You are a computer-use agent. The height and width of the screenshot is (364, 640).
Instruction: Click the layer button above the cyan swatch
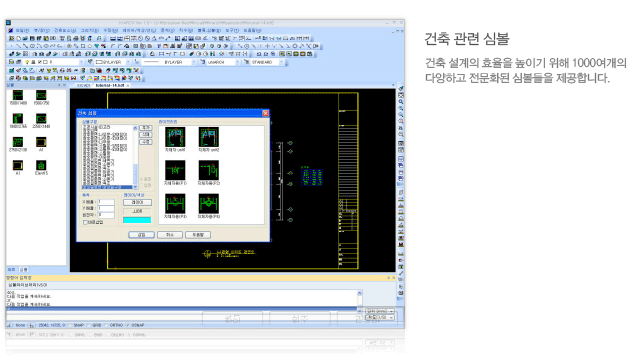pos(137,202)
